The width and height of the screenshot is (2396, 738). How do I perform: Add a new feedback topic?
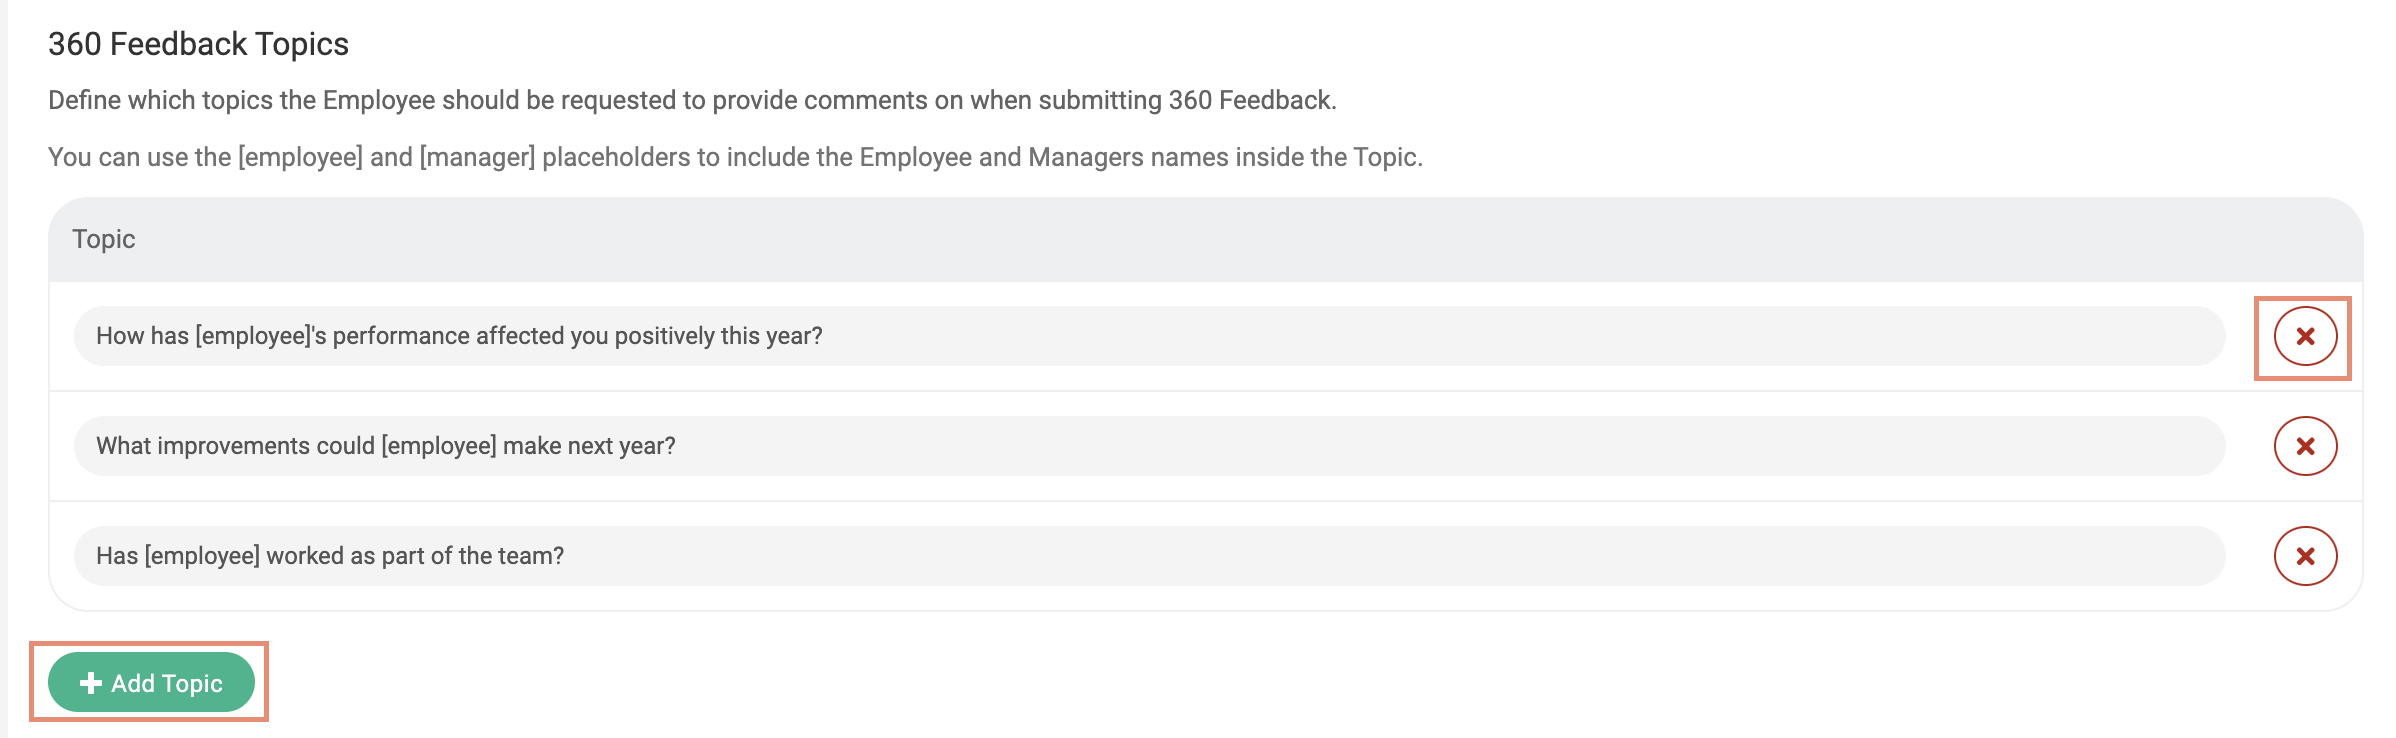click(150, 683)
